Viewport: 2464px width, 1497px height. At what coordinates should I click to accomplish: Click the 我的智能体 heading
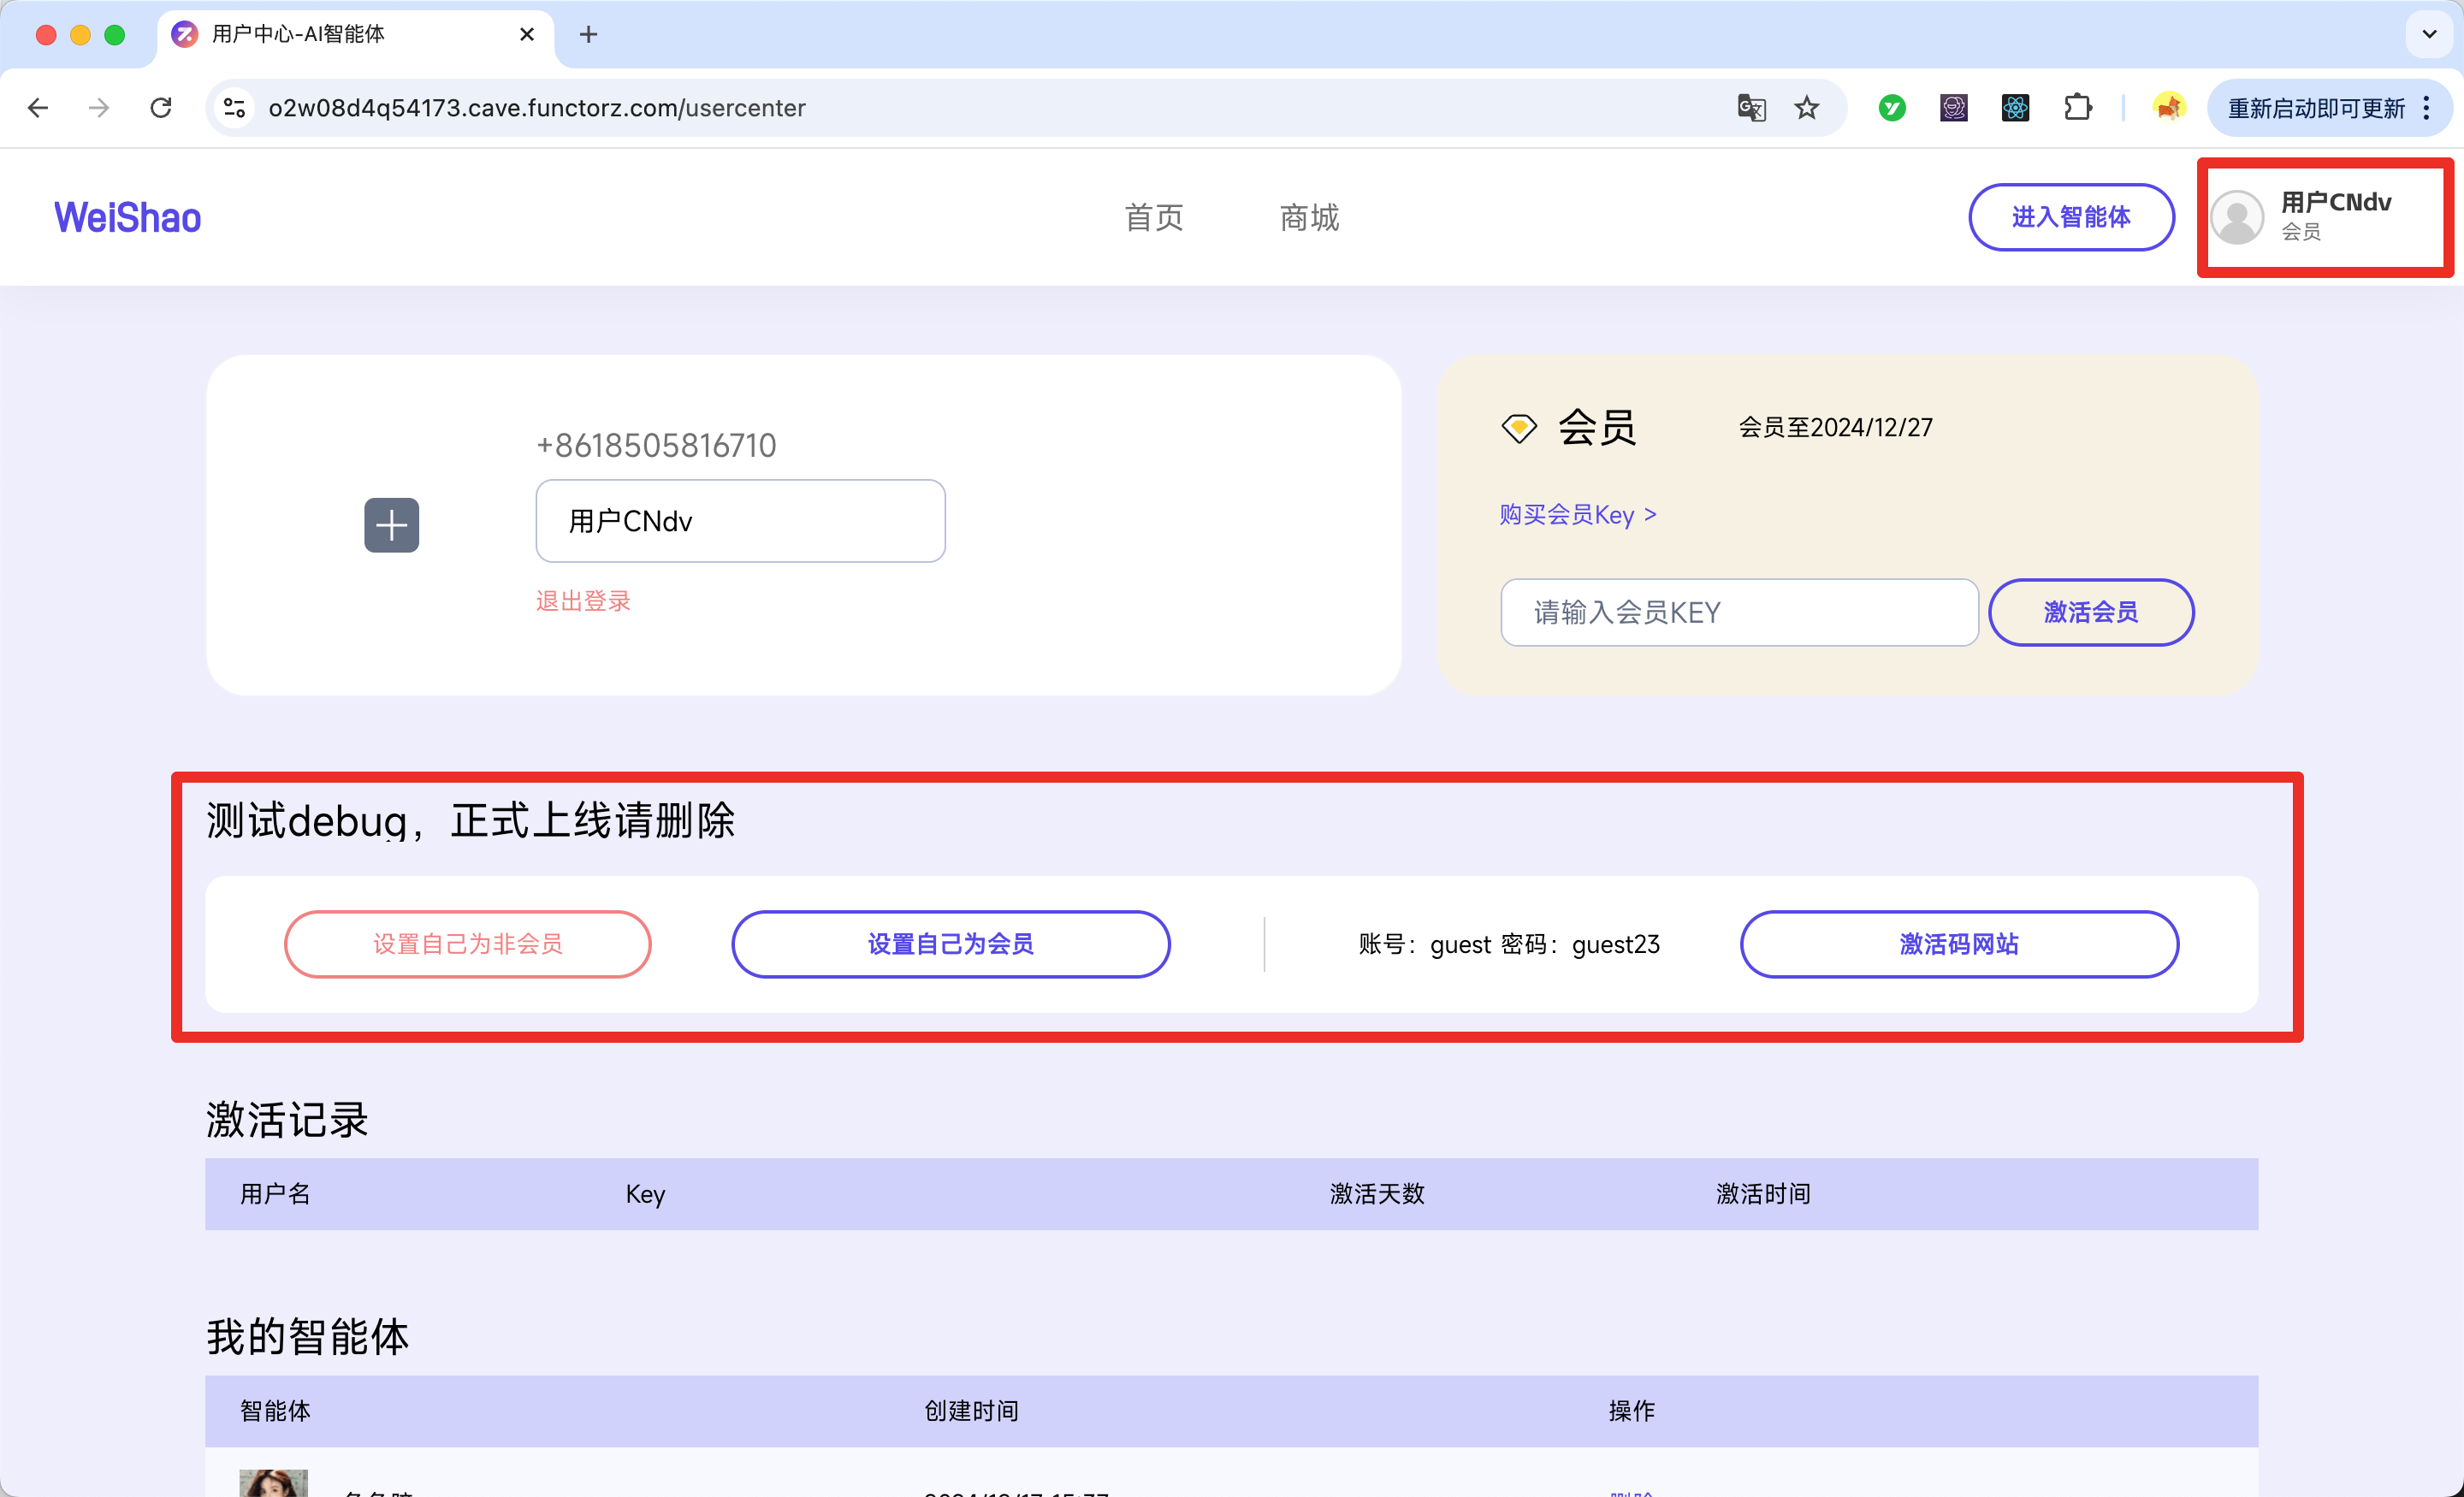coord(307,1336)
